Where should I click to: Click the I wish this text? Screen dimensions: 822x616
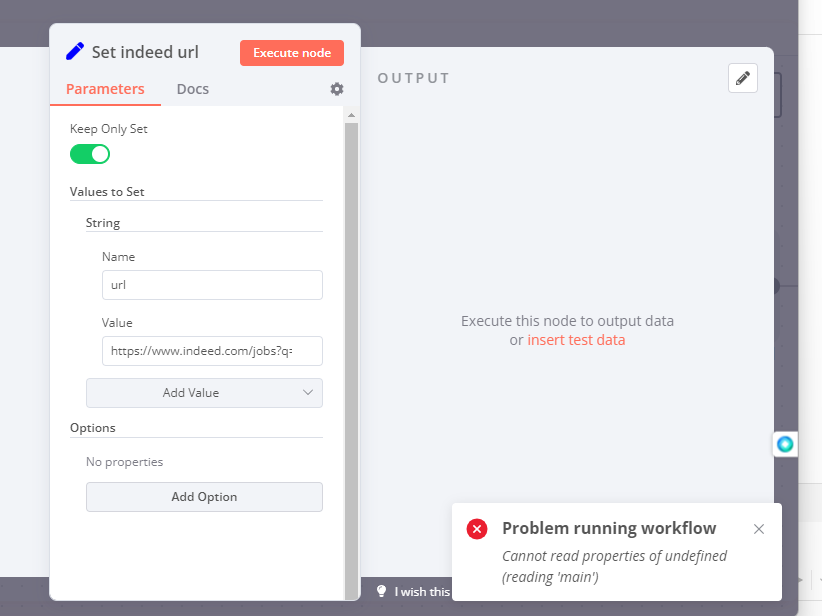point(423,592)
